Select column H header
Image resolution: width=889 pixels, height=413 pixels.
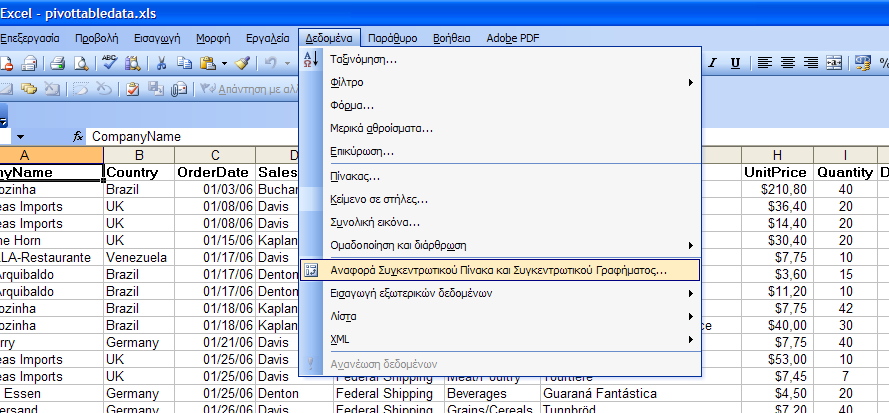(777, 155)
